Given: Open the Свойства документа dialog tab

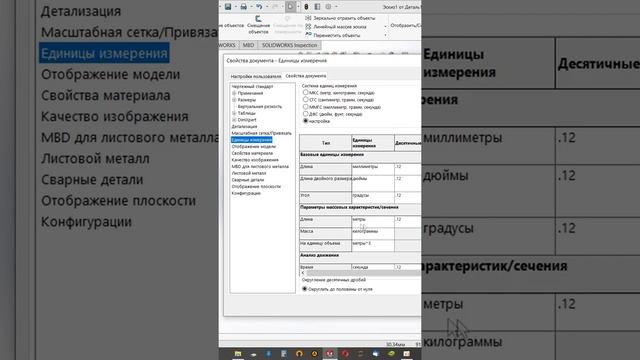Looking at the screenshot, I should [306, 76].
